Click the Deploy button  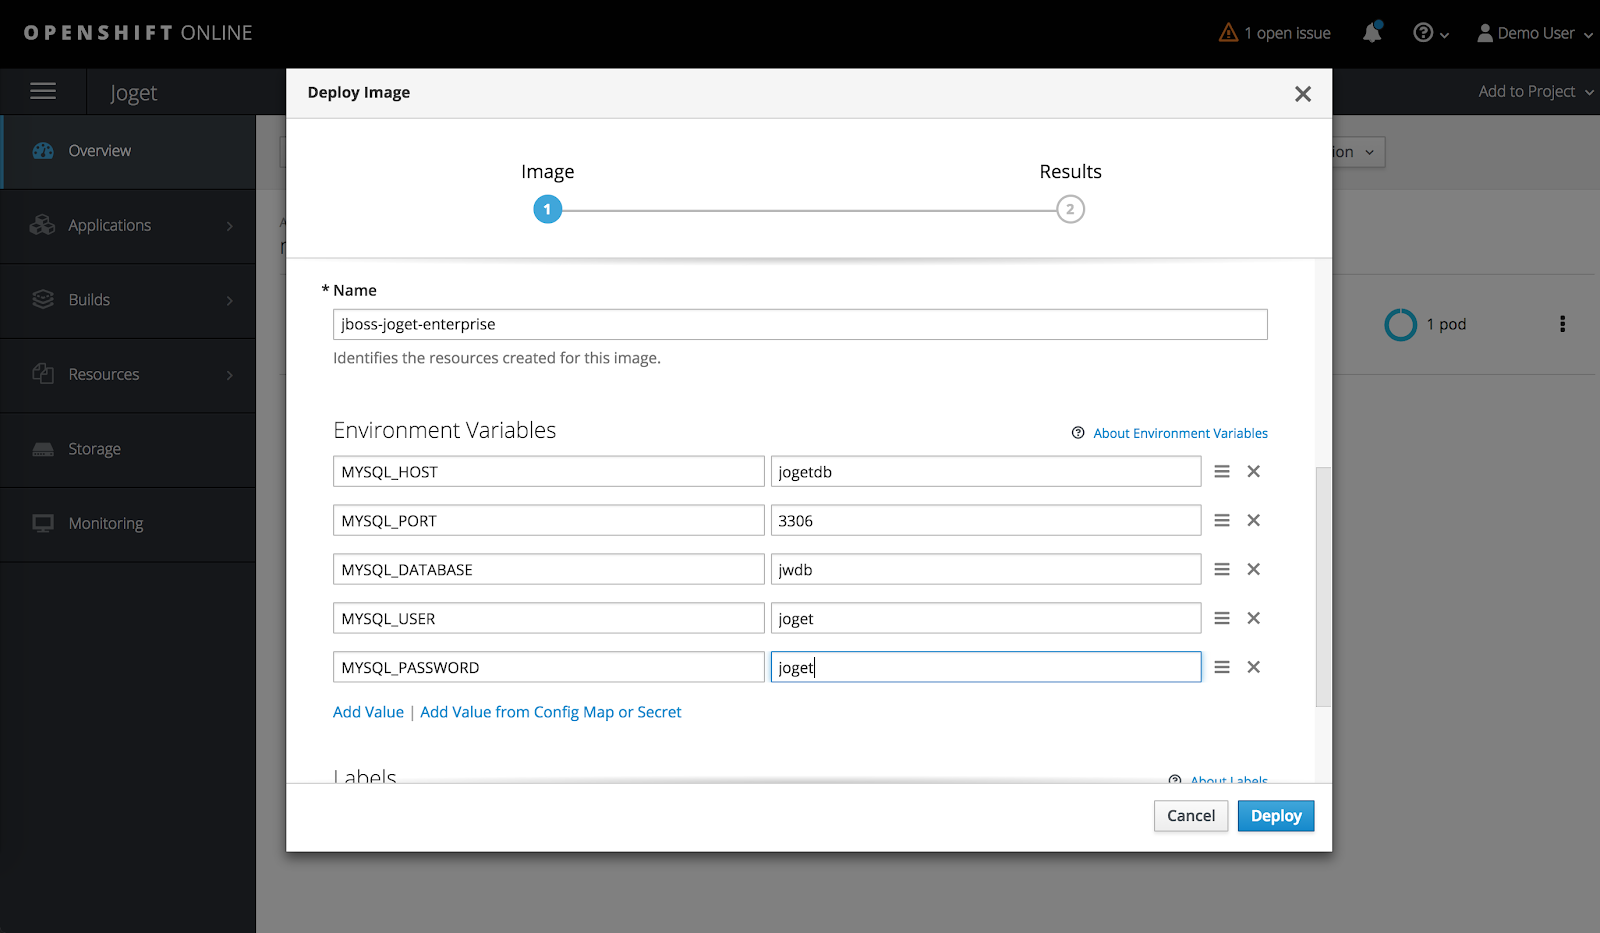coord(1276,816)
